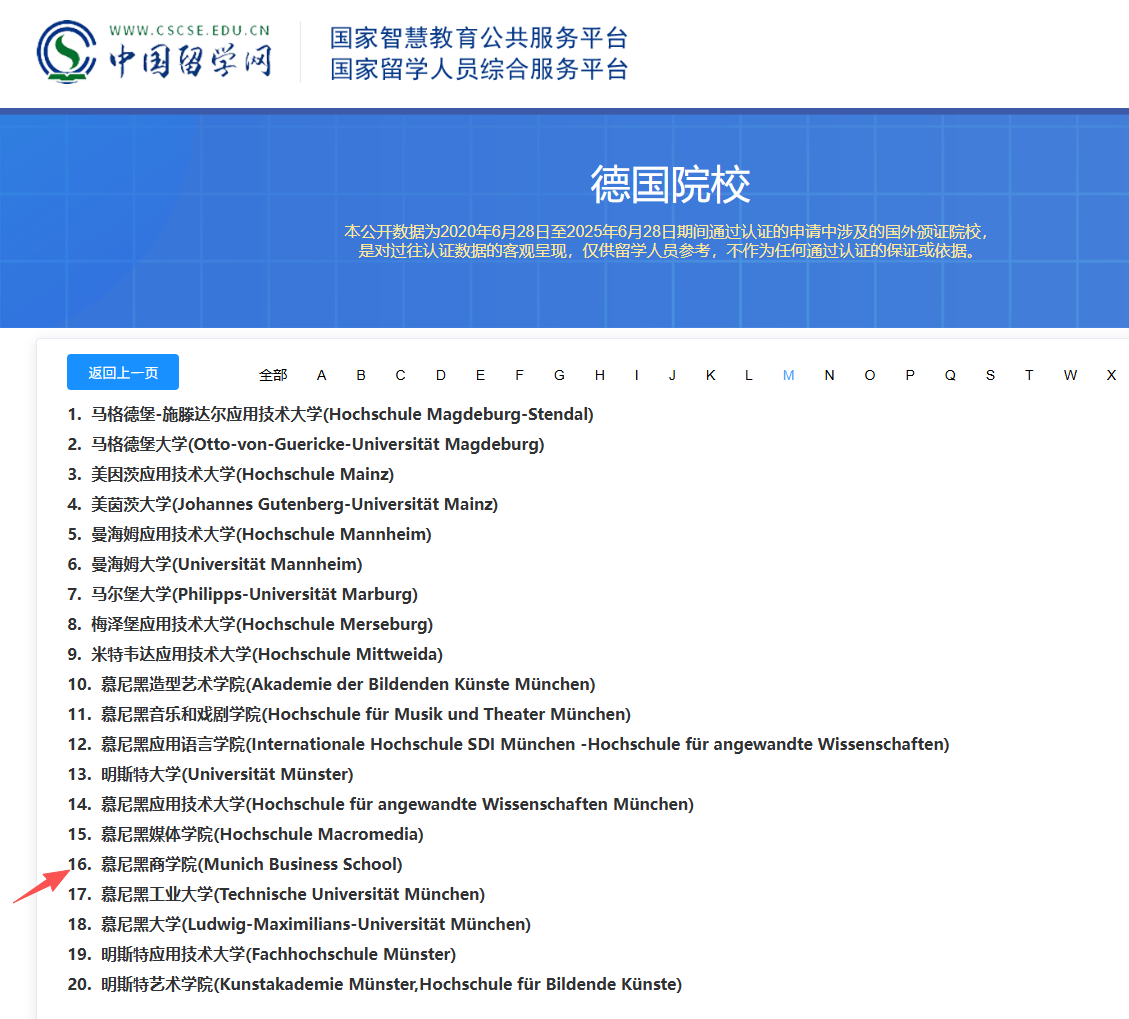
Task: Open Johannes Gutenberg-Universität Mainz entry
Action: pos(294,504)
